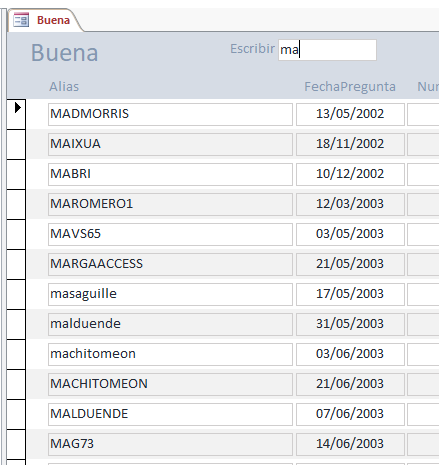Click the lowercase machitomeon alias field
The image size is (439, 465).
tap(170, 354)
